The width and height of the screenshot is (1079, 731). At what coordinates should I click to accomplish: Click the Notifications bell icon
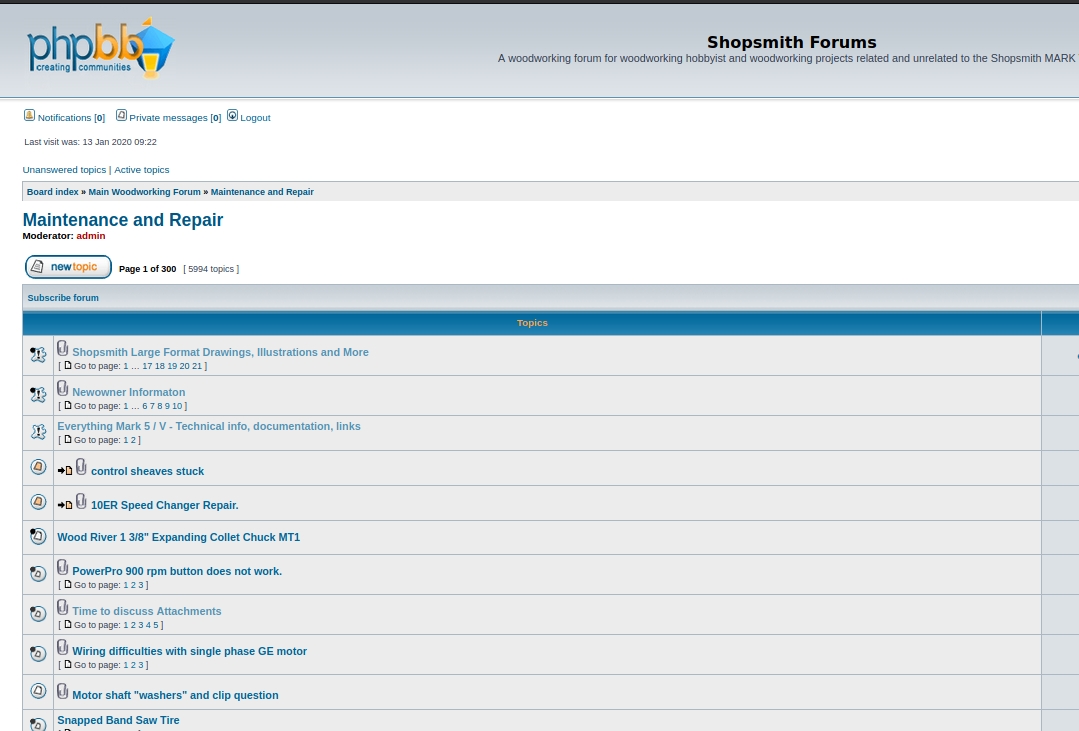click(x=29, y=116)
